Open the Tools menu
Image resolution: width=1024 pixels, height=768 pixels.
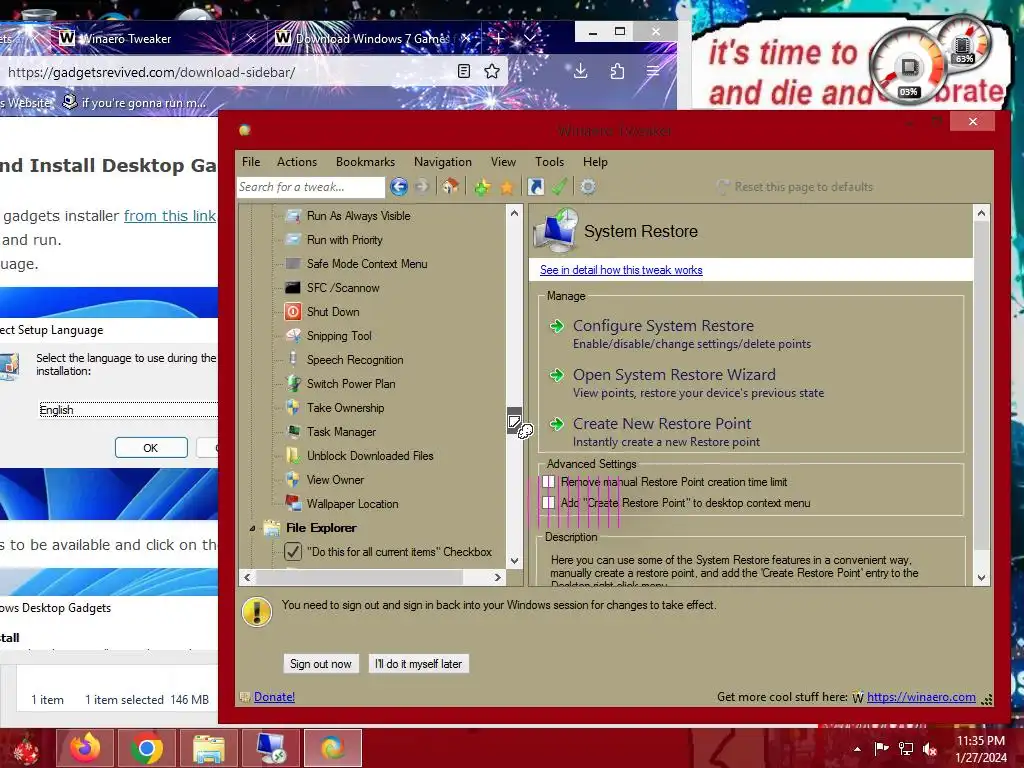pyautogui.click(x=550, y=162)
